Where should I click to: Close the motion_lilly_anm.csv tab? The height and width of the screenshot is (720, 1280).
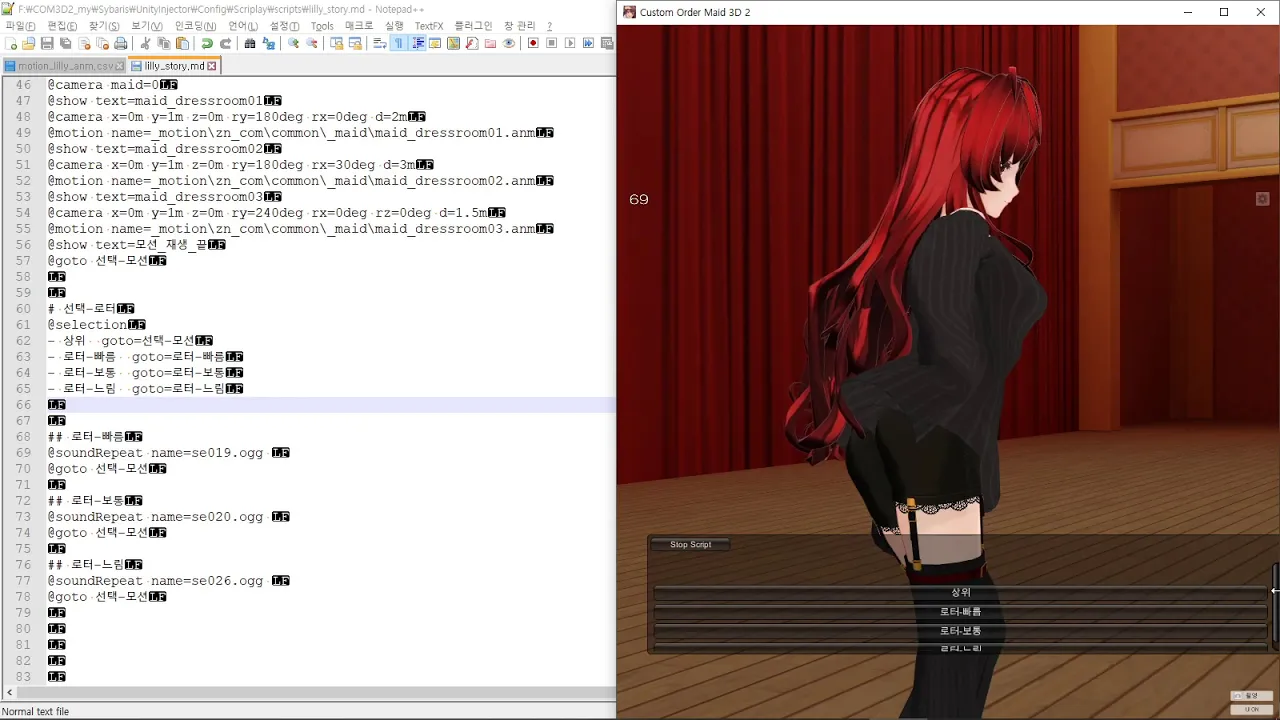pos(120,66)
